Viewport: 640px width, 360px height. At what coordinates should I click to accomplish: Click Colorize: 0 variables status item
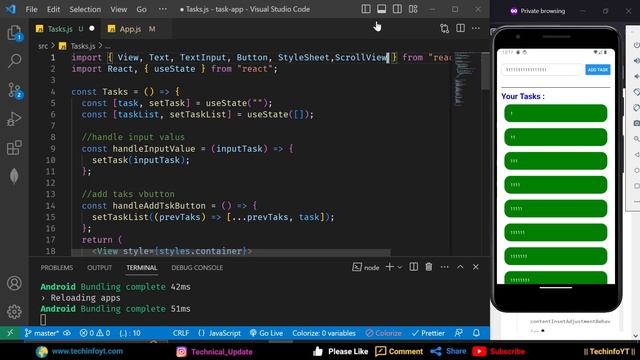coord(324,333)
